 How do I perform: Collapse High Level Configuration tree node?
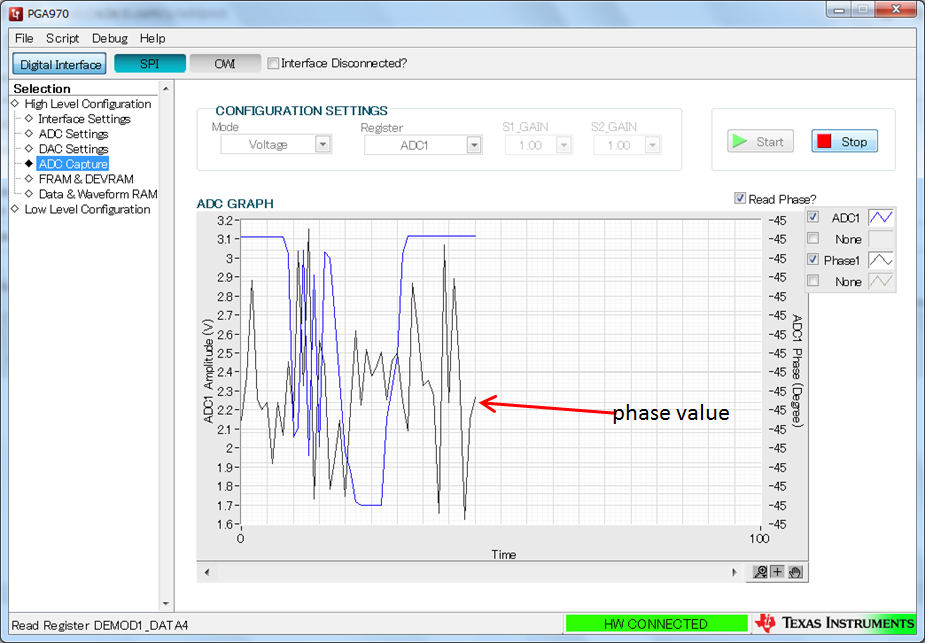[15, 103]
